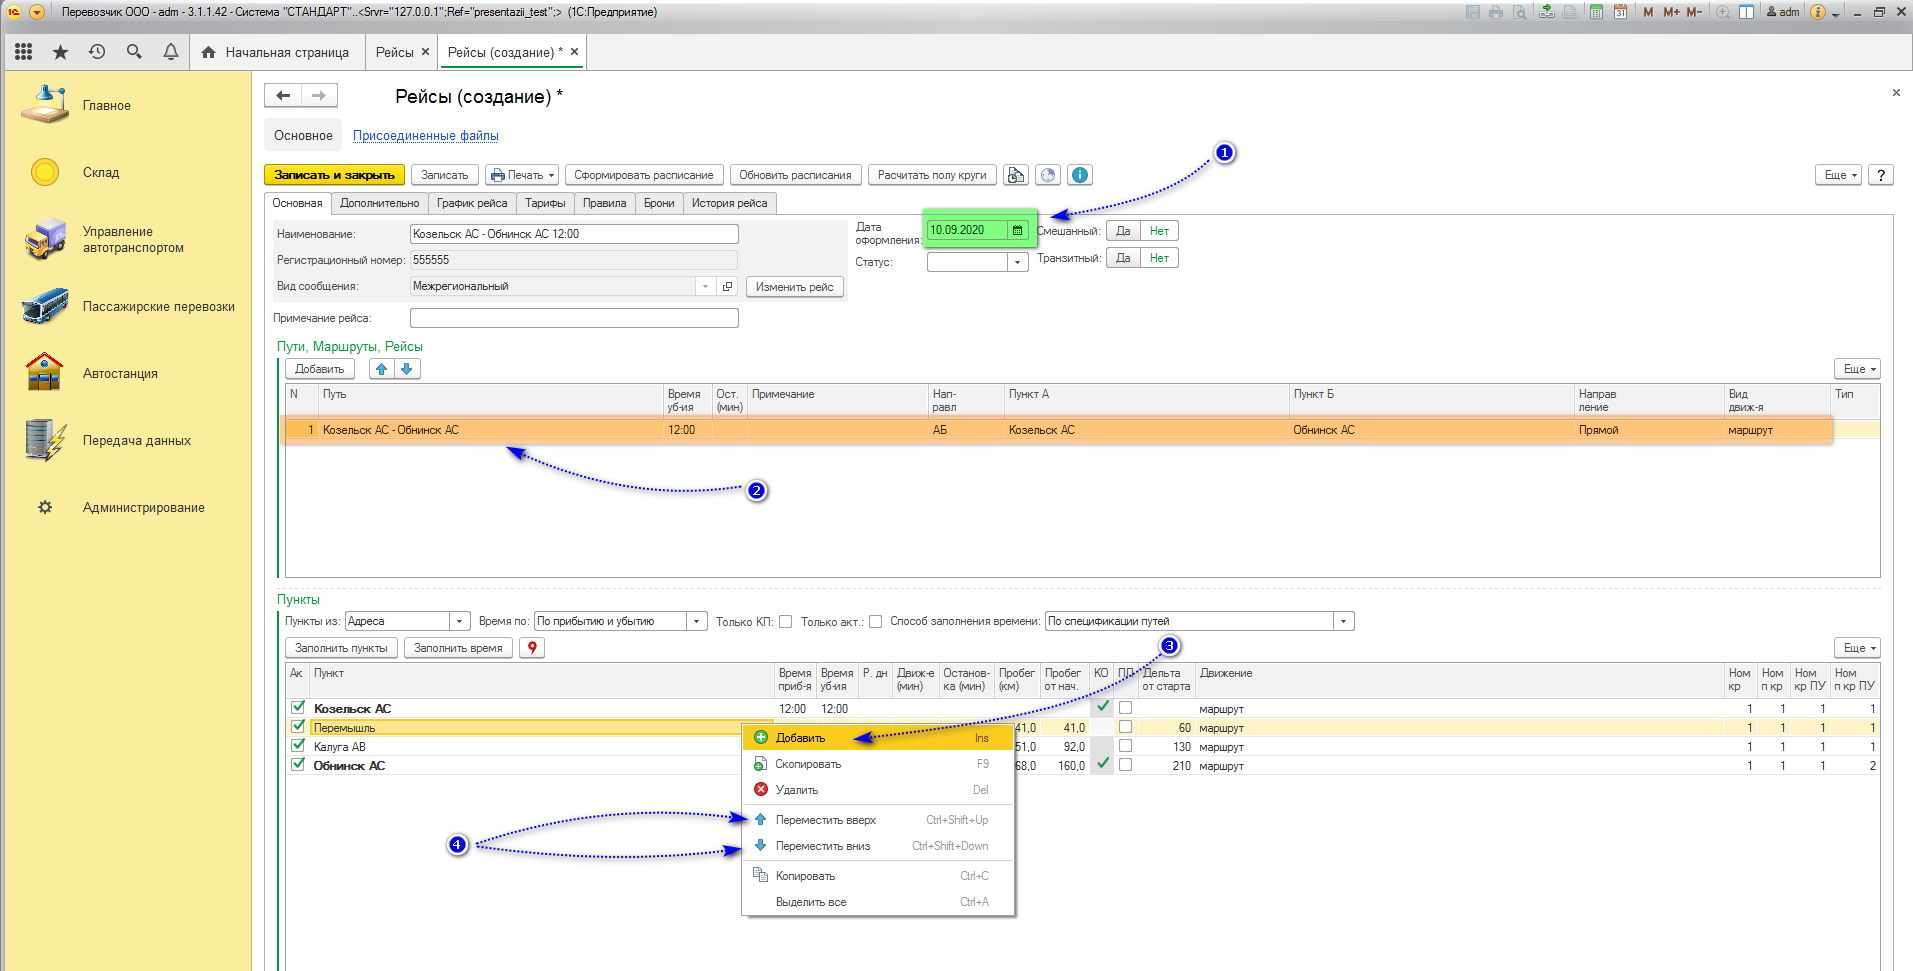
Task: Open the history clock icon
Action: coord(97,52)
